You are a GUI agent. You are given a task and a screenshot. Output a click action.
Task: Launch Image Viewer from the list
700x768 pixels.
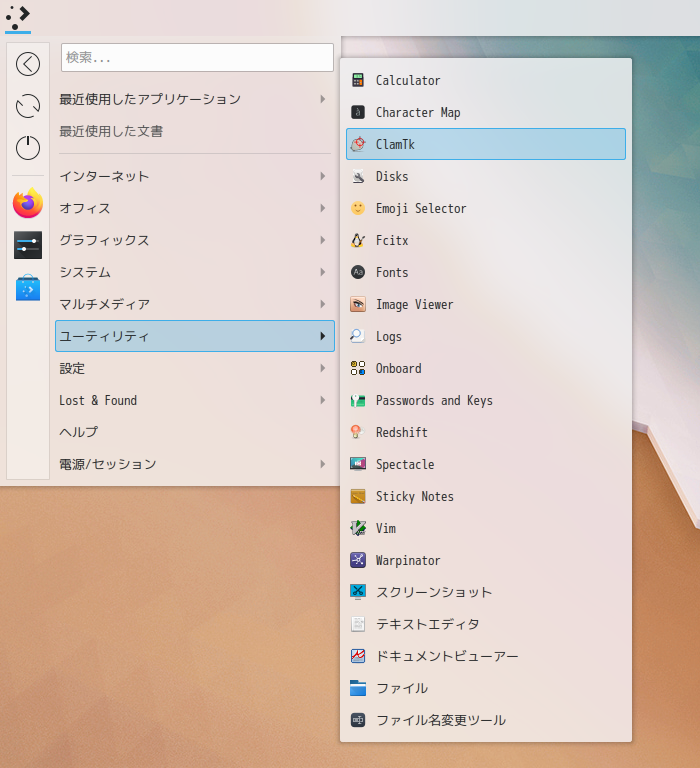tap(486, 304)
